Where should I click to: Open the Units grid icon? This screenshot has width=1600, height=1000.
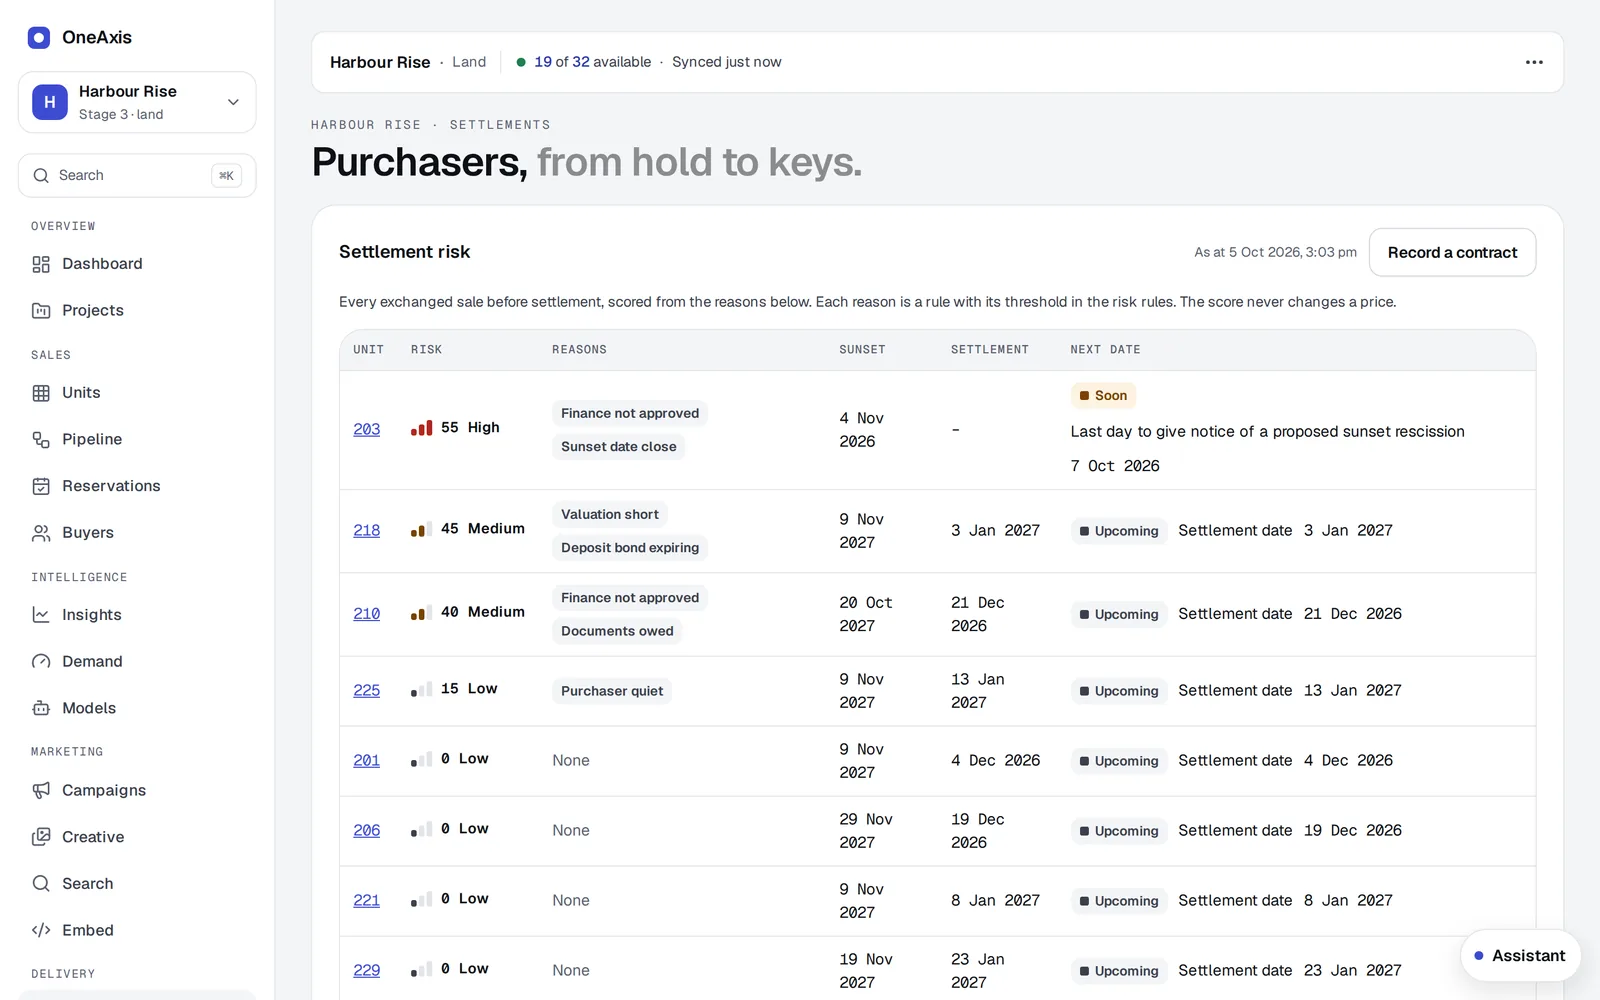click(x=41, y=393)
